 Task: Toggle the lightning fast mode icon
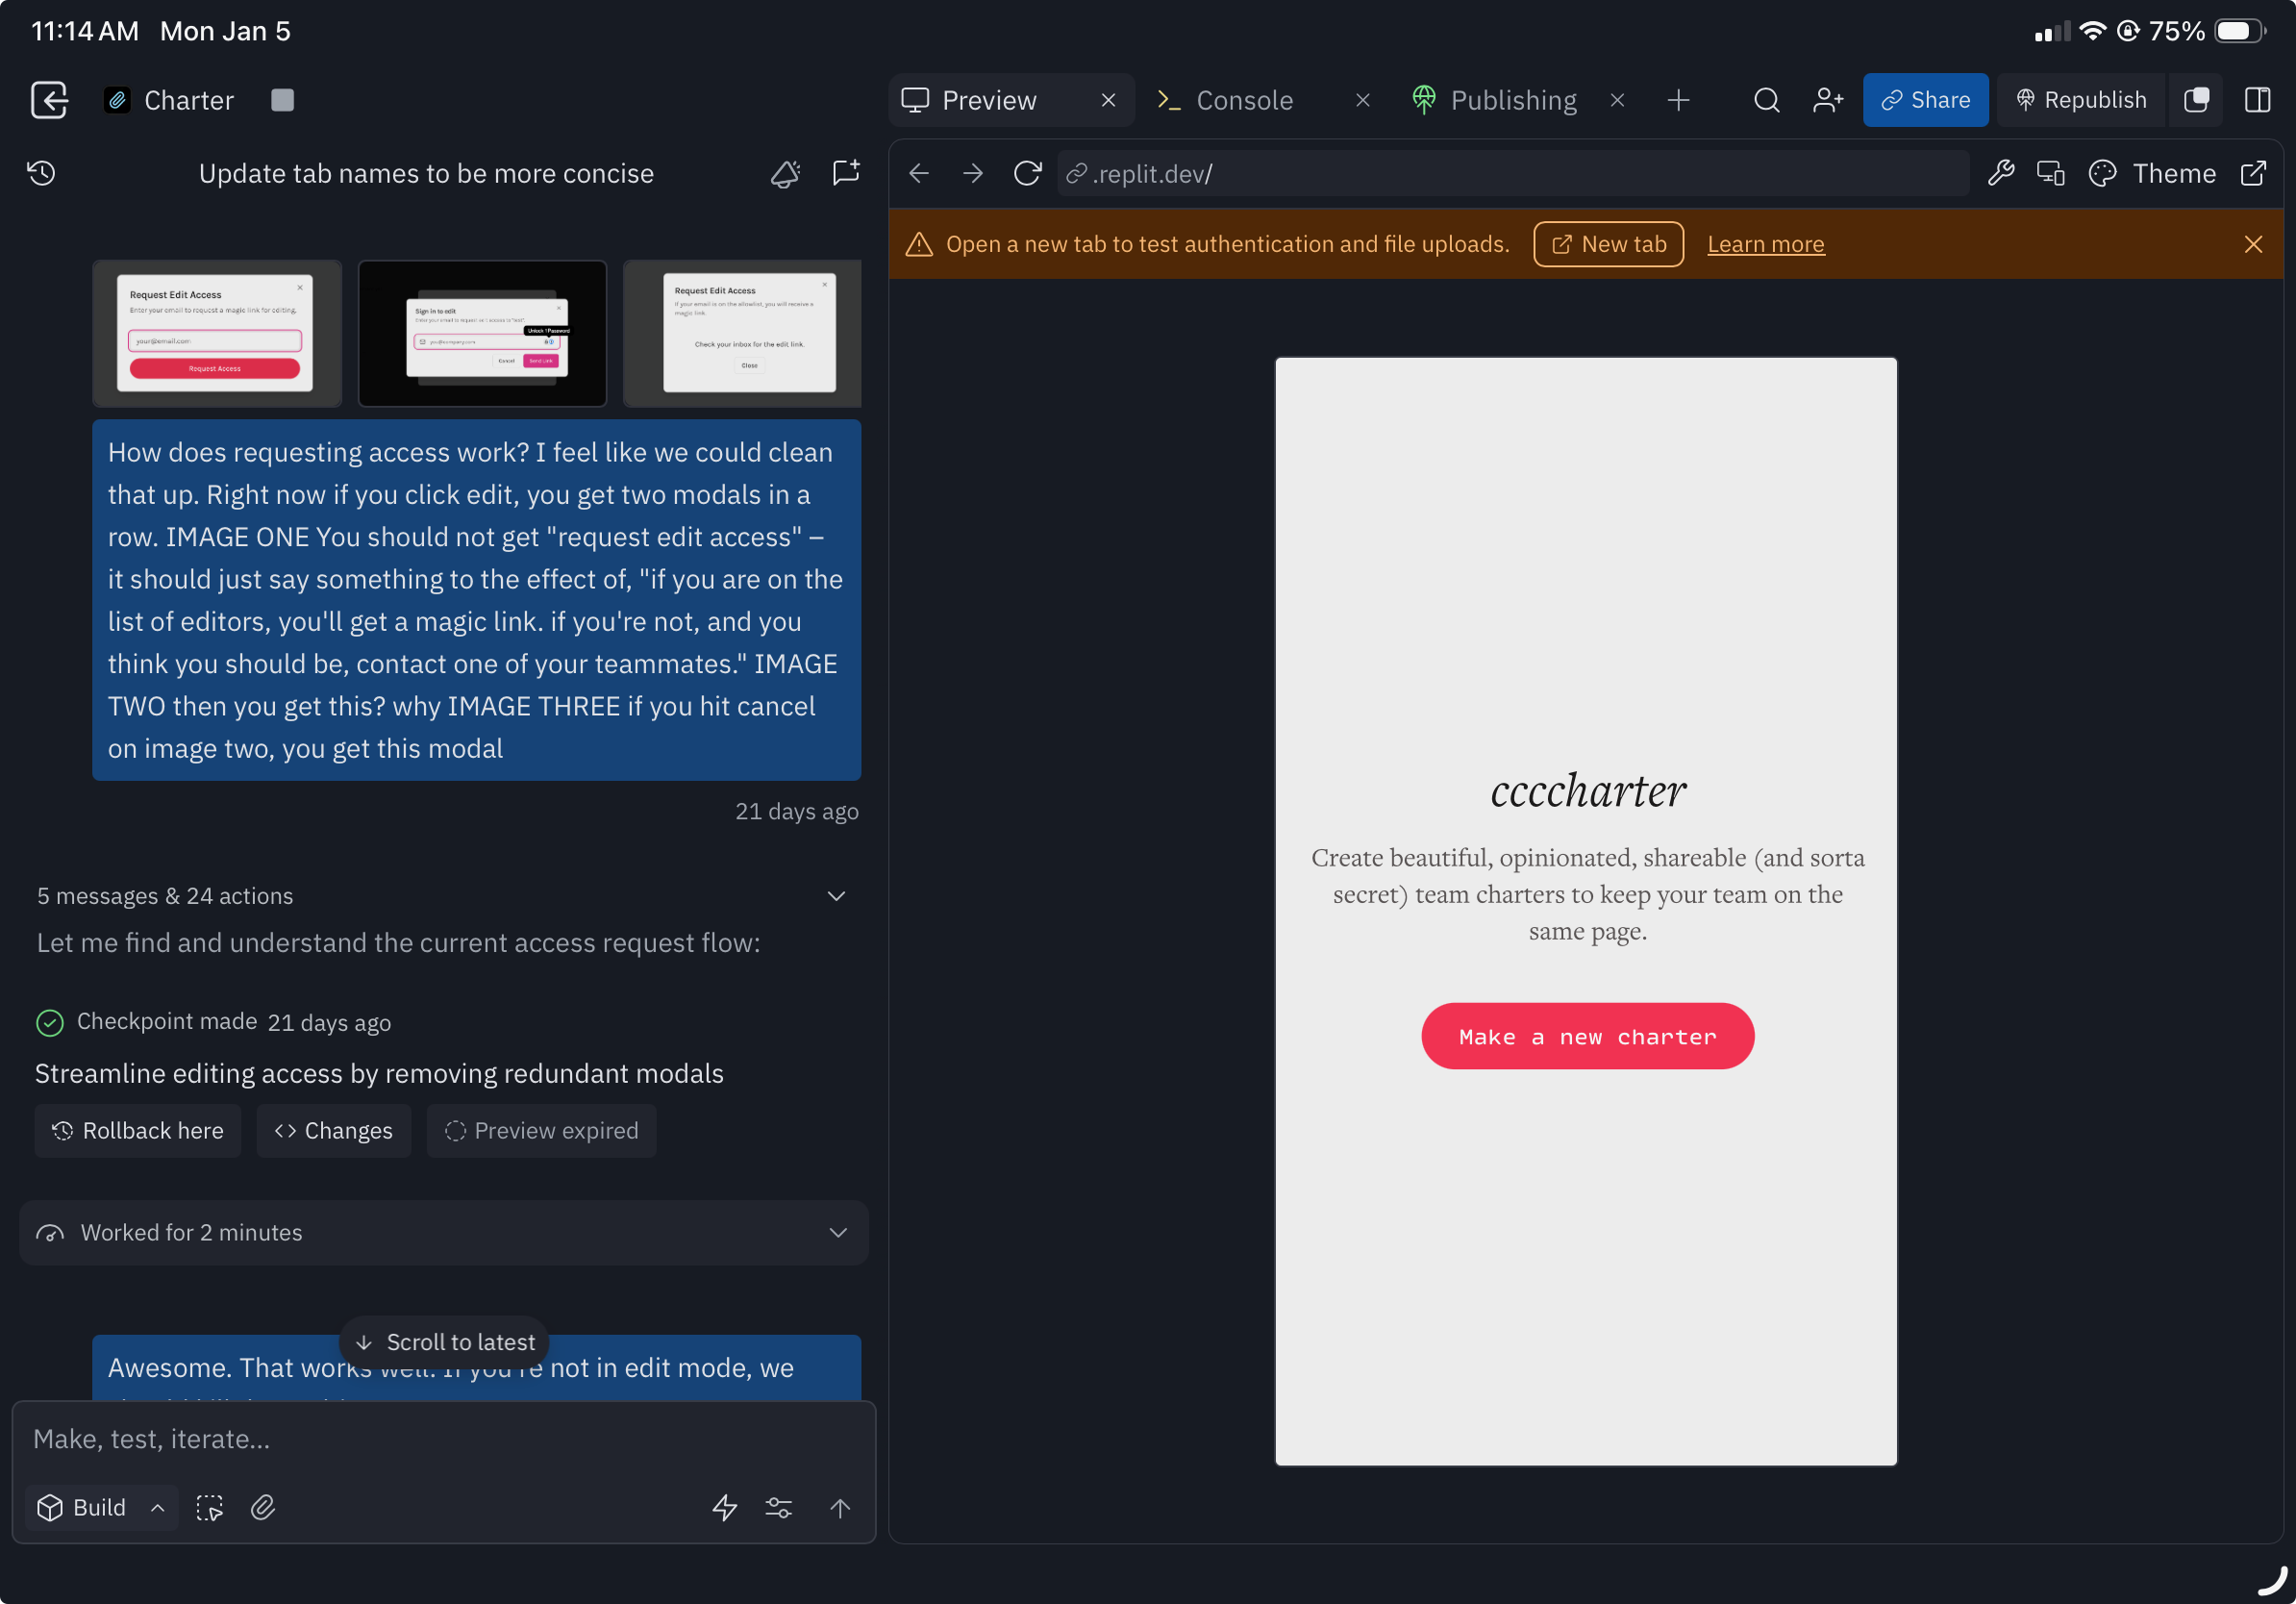coord(725,1507)
